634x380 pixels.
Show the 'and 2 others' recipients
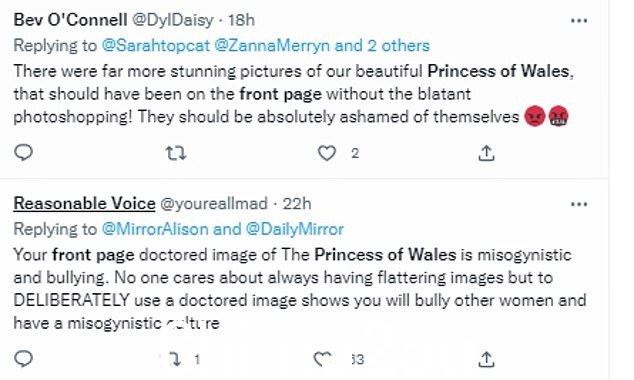382,45
